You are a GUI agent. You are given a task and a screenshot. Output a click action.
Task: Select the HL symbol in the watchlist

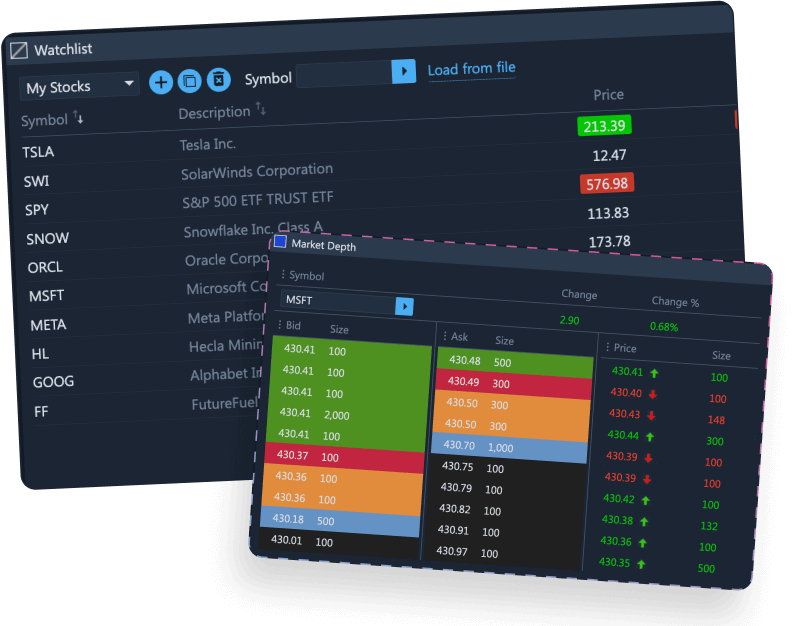pyautogui.click(x=40, y=354)
